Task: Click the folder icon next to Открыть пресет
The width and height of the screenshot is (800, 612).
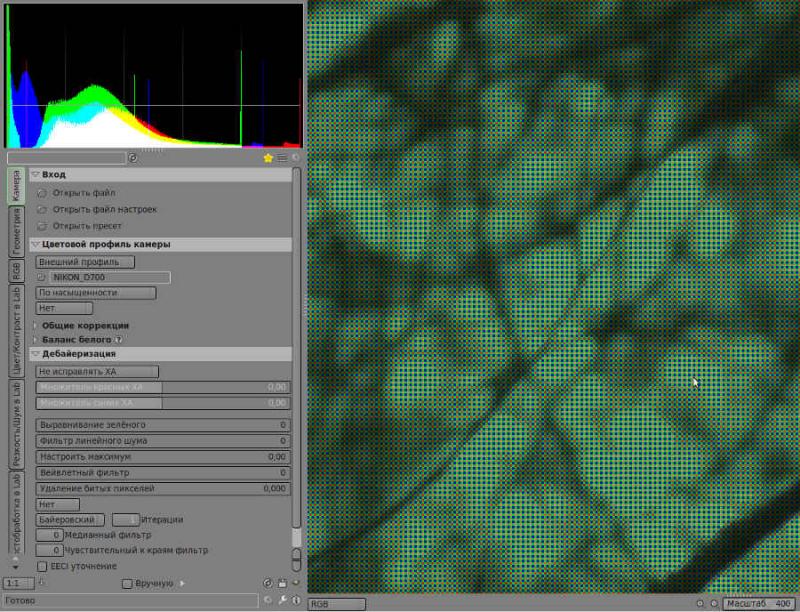Action: coord(42,226)
